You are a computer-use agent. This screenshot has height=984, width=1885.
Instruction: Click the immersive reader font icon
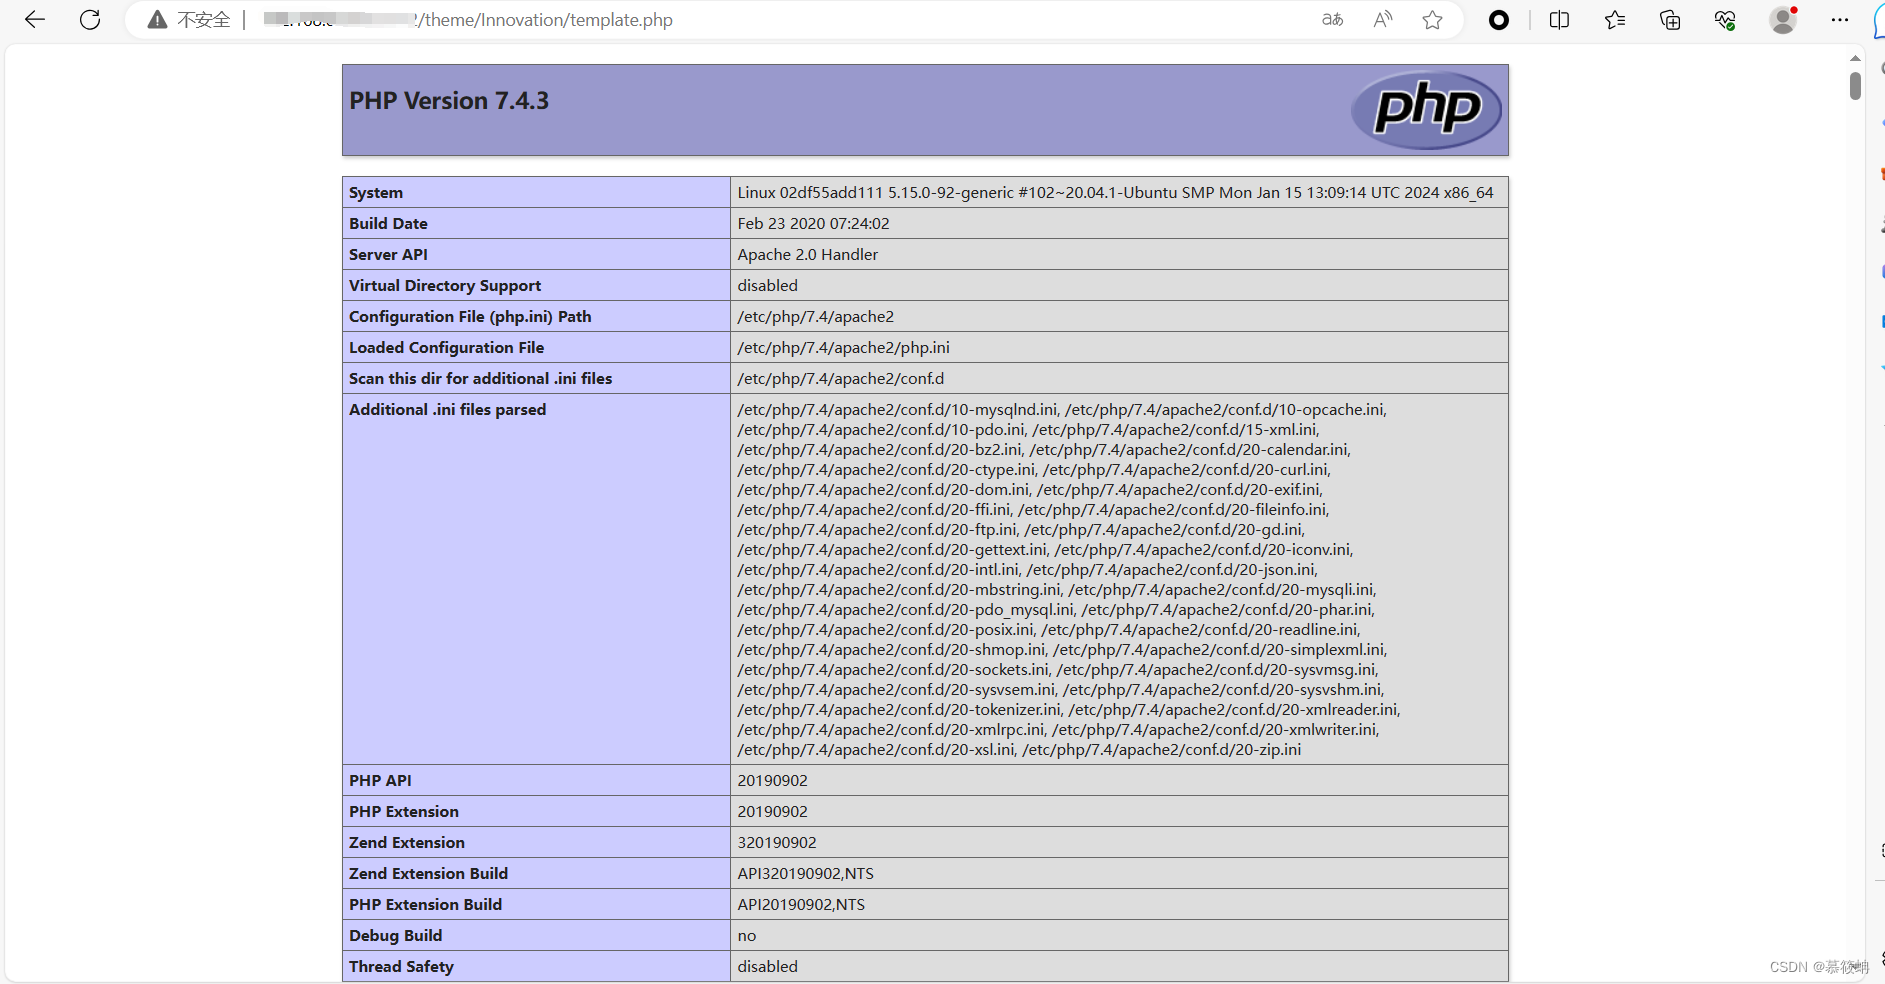[1332, 20]
